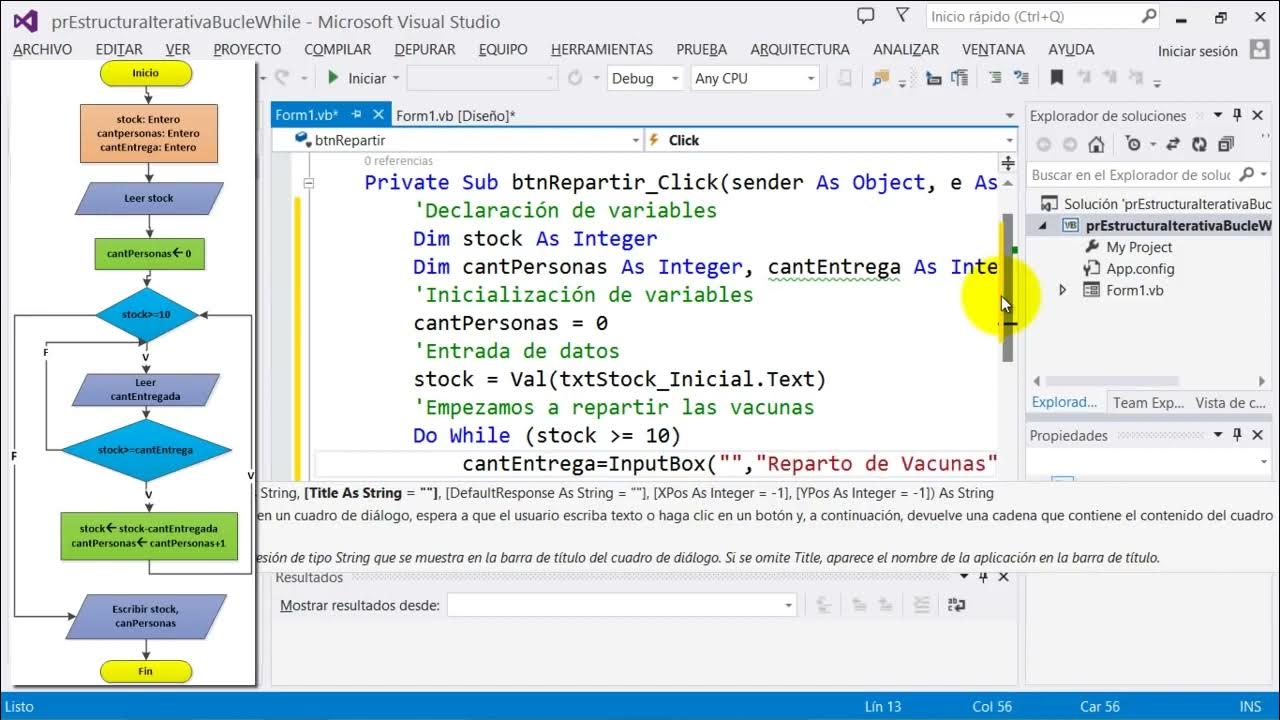Click the split editor handle above scrollbar

[1008, 163]
